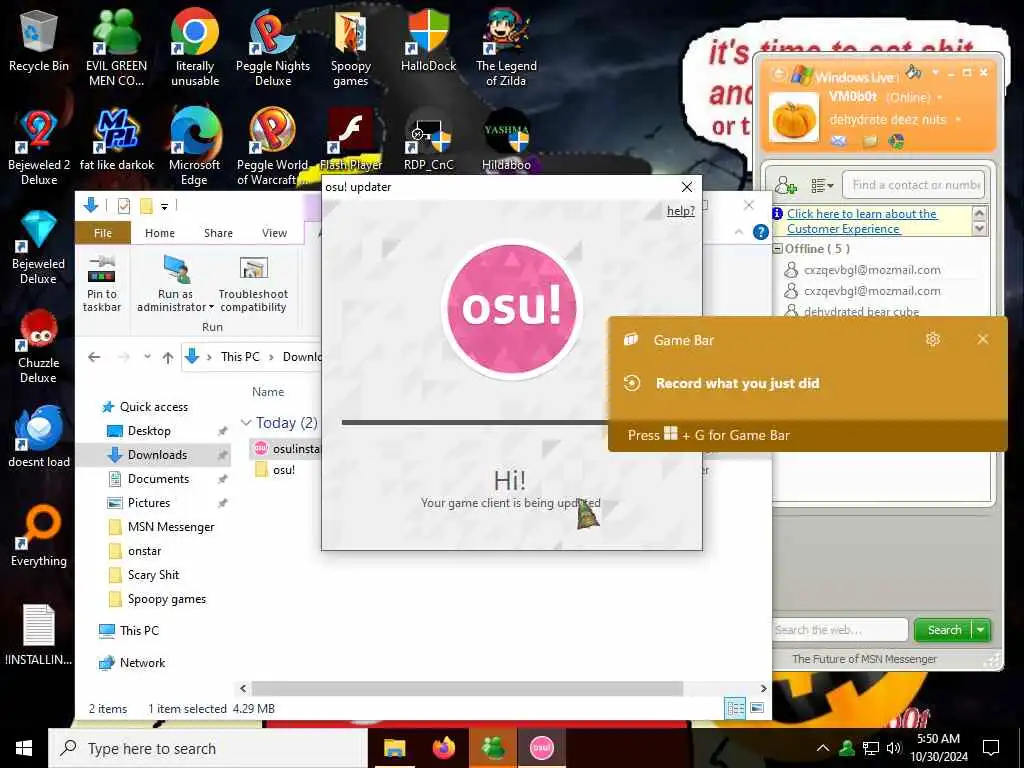Open the Quick Access Toolbar customize dropdown
The image size is (1024, 768).
(165, 206)
